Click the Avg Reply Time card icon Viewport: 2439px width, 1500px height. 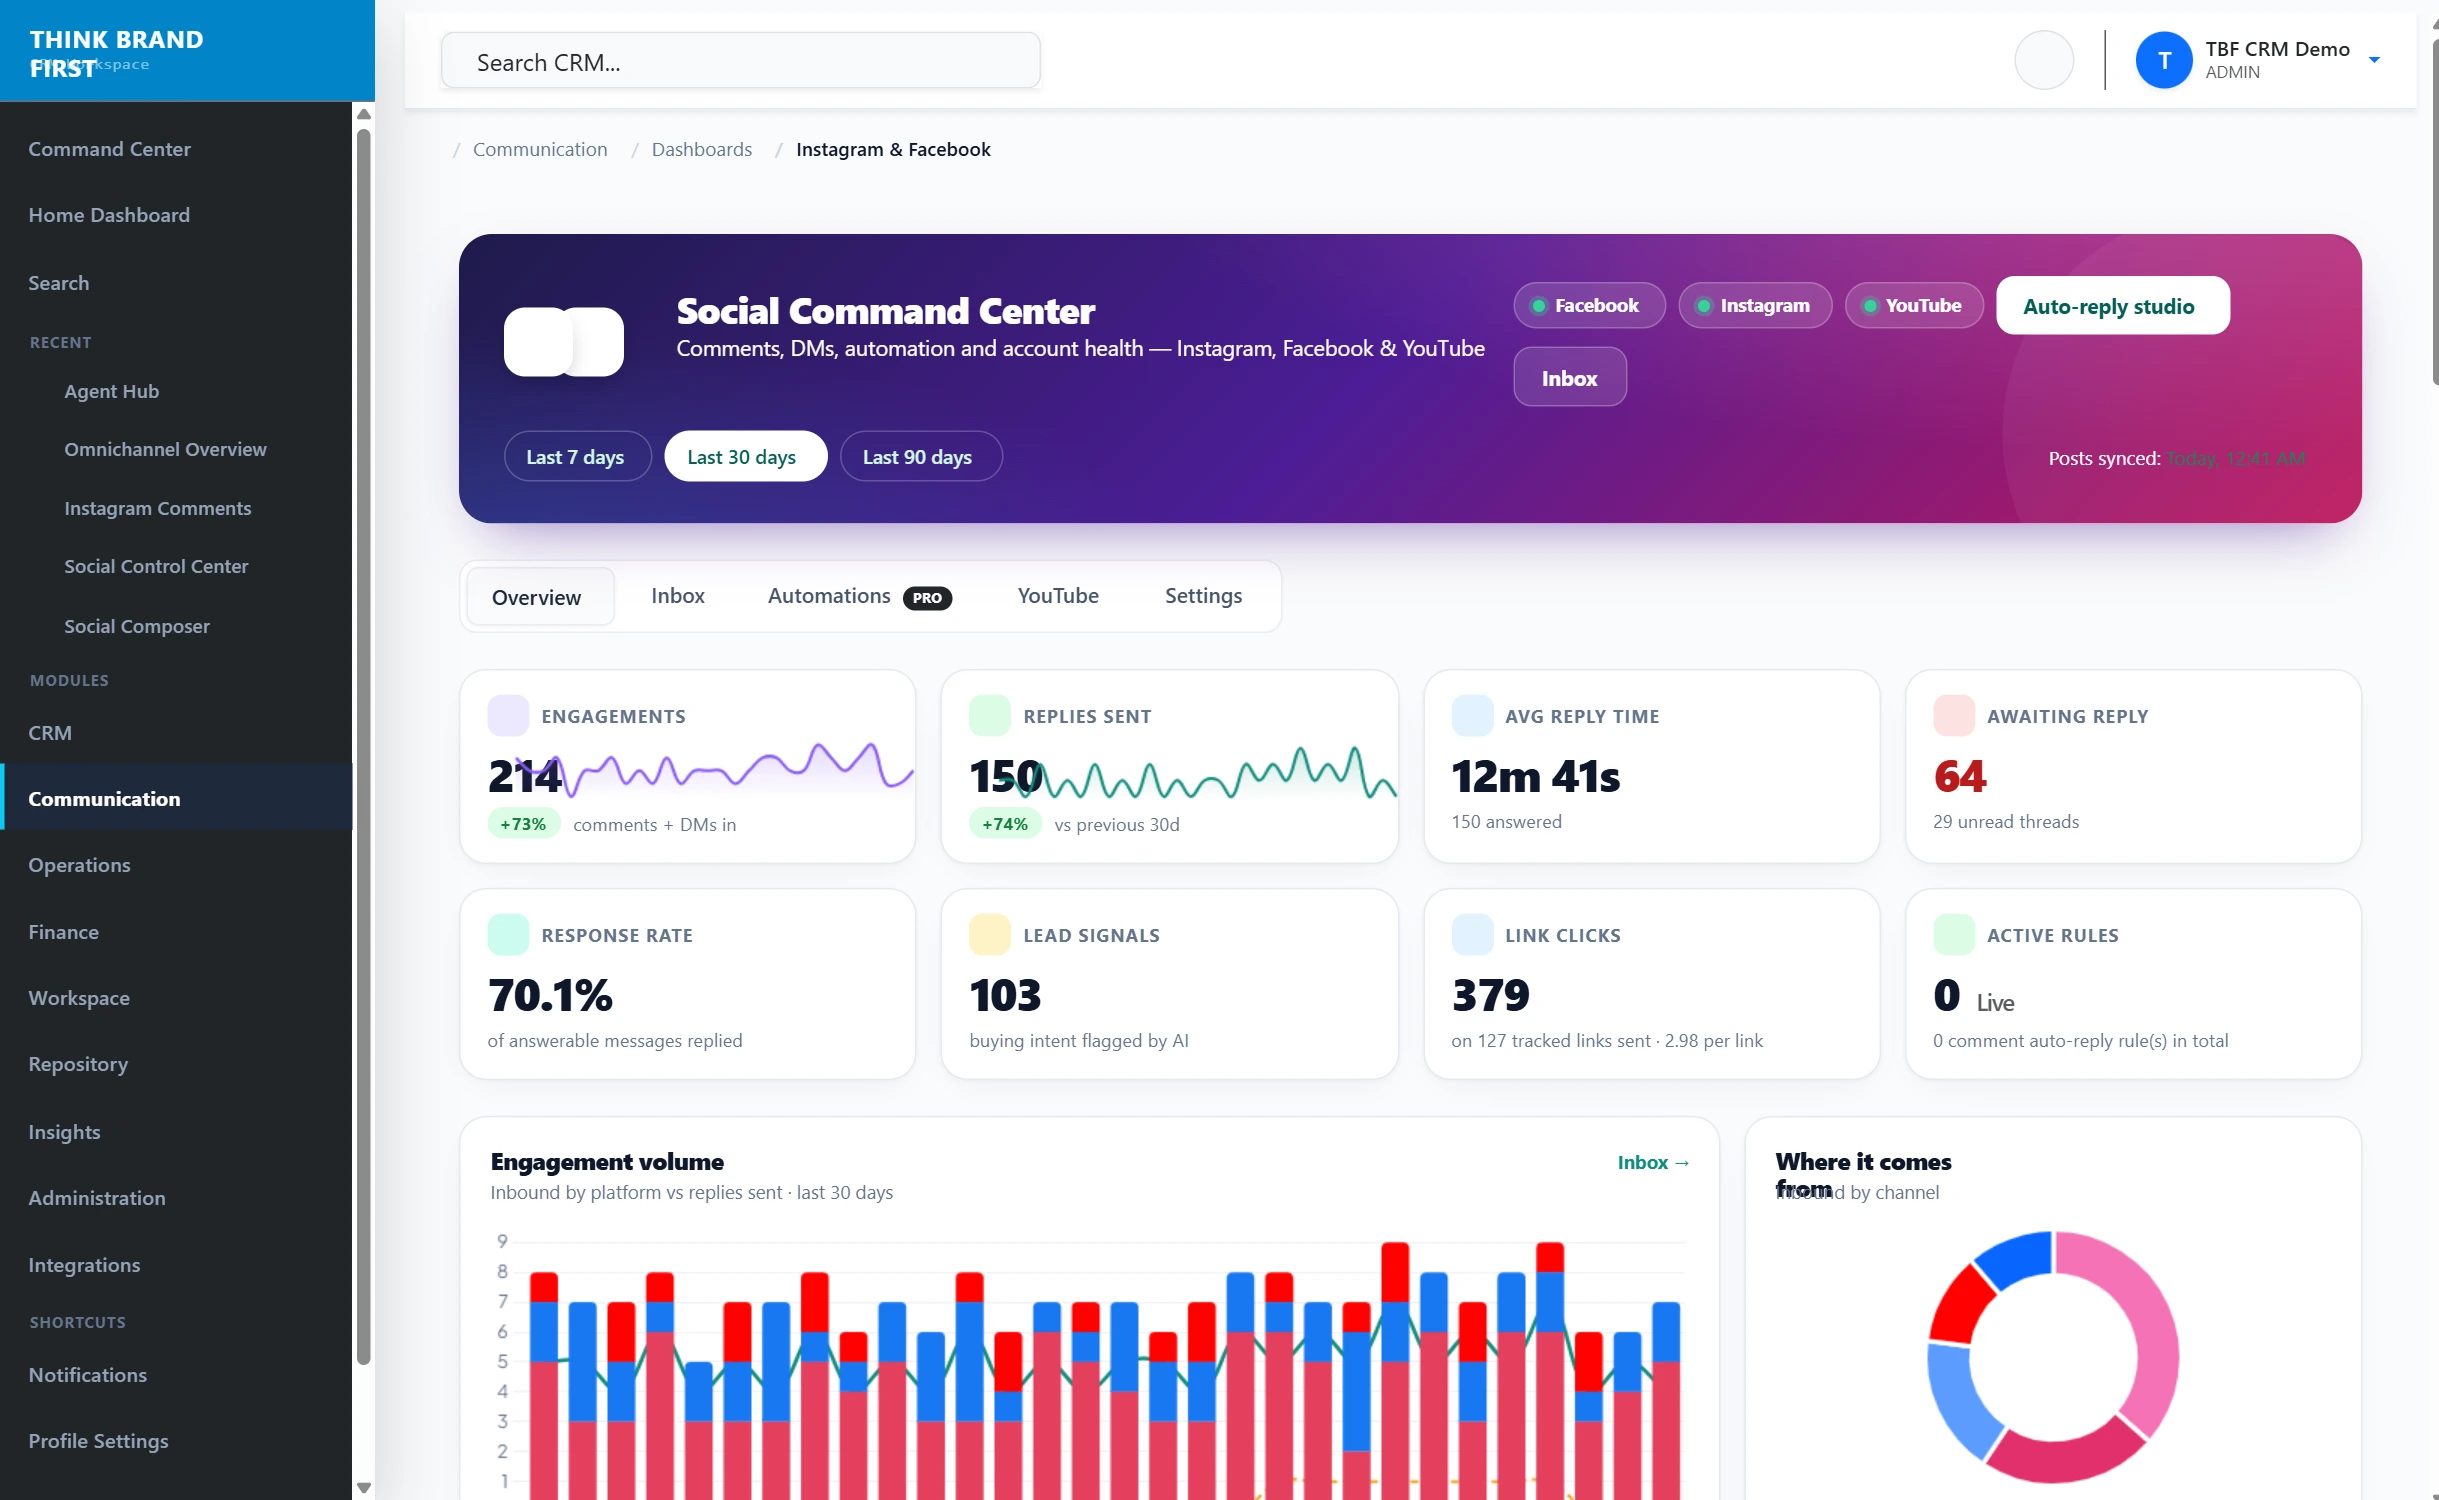pos(1472,715)
